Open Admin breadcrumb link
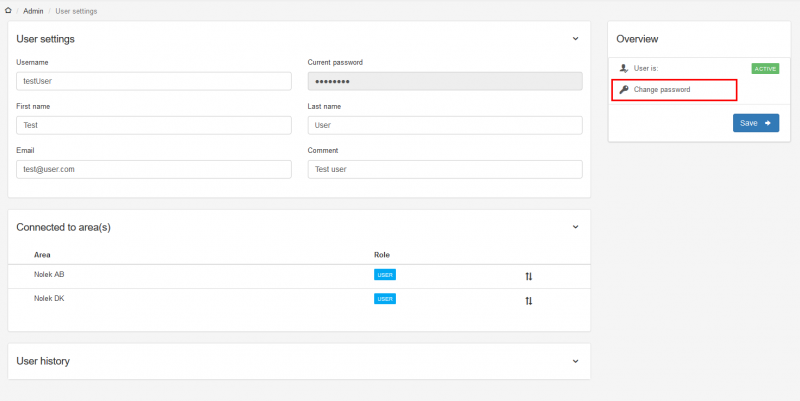The image size is (800, 401). pos(33,11)
